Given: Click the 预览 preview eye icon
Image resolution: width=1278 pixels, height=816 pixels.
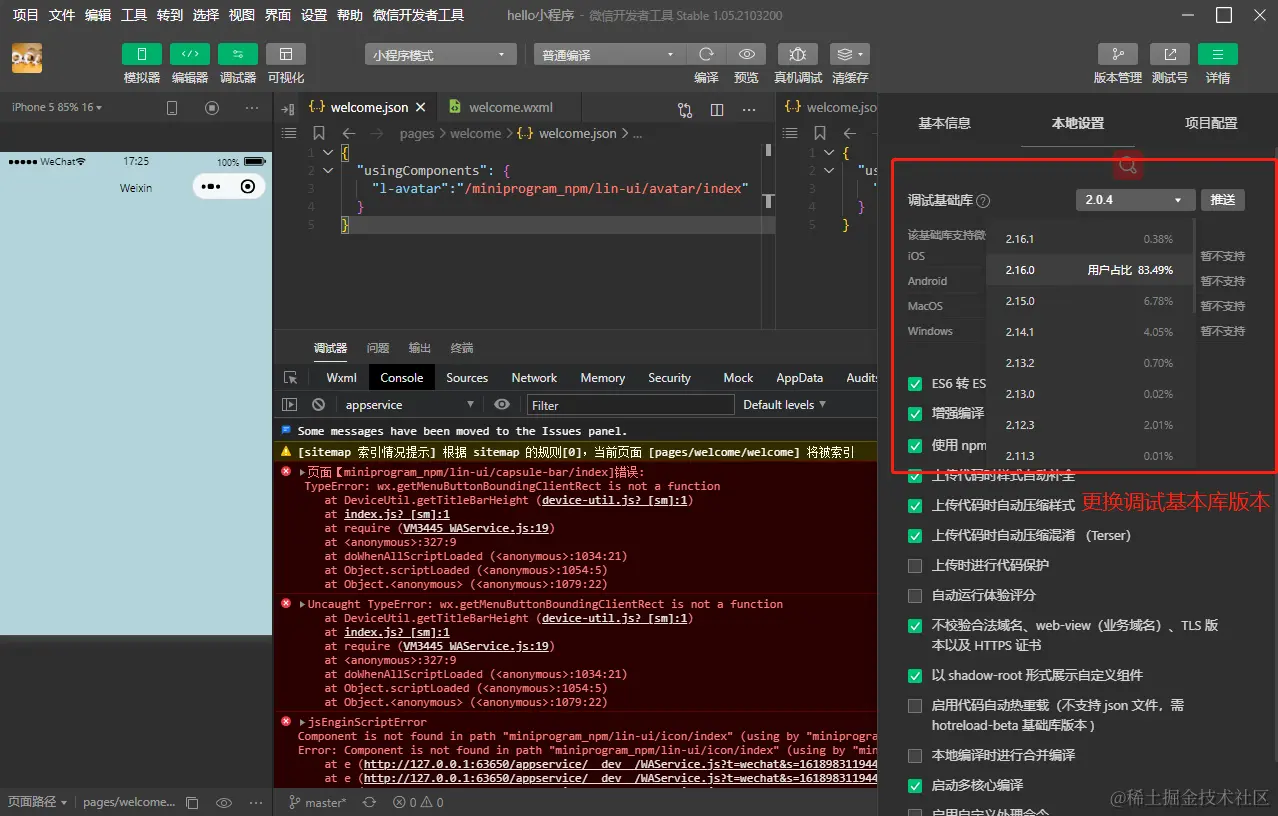Looking at the screenshot, I should (746, 54).
